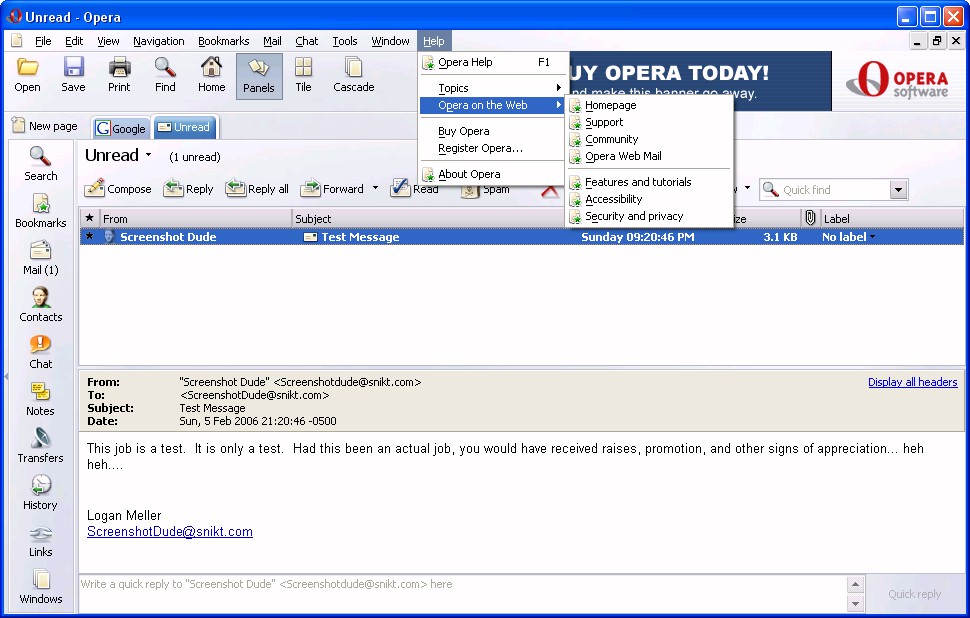Click the Save floppy icon
This screenshot has height=618, width=970.
click(73, 75)
